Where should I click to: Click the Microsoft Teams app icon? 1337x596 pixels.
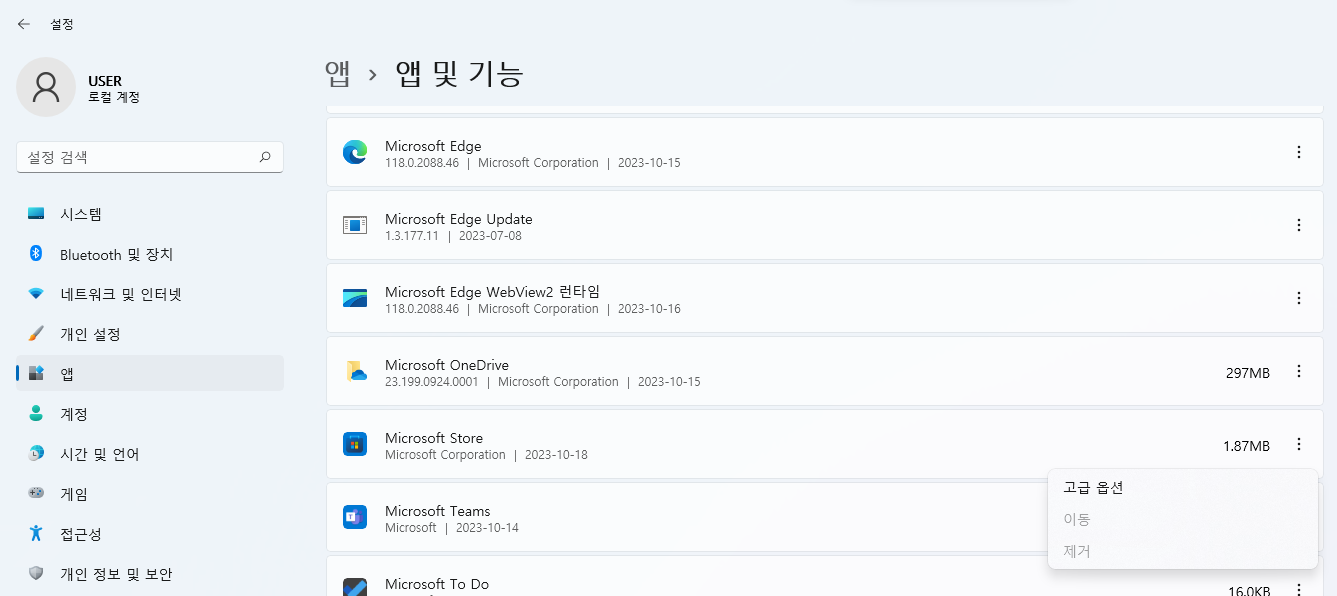[355, 517]
